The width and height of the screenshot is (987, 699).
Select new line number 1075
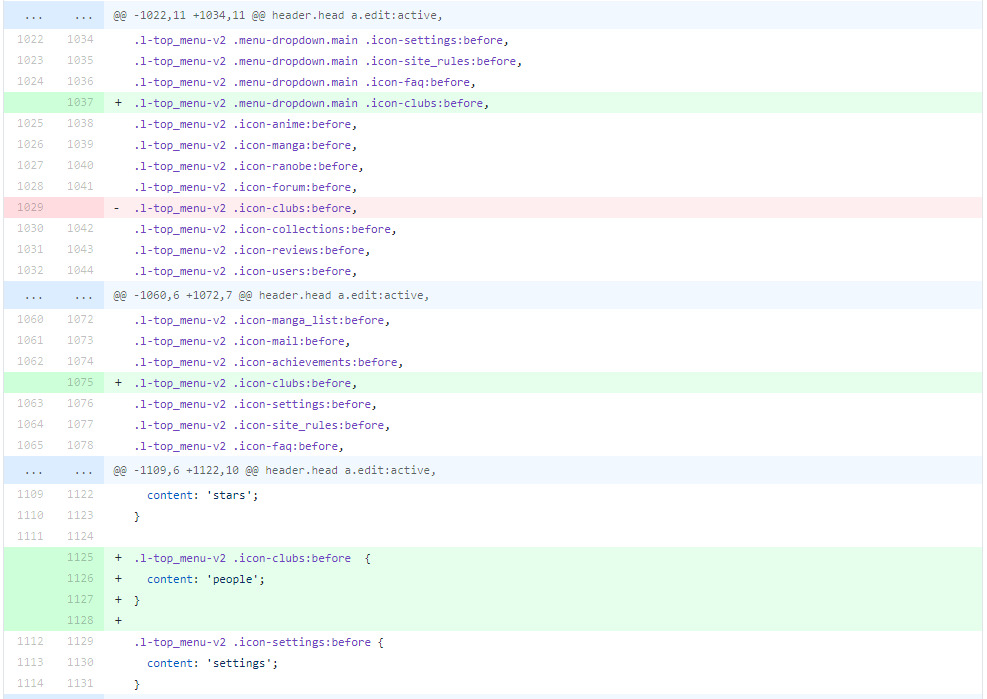coord(80,383)
